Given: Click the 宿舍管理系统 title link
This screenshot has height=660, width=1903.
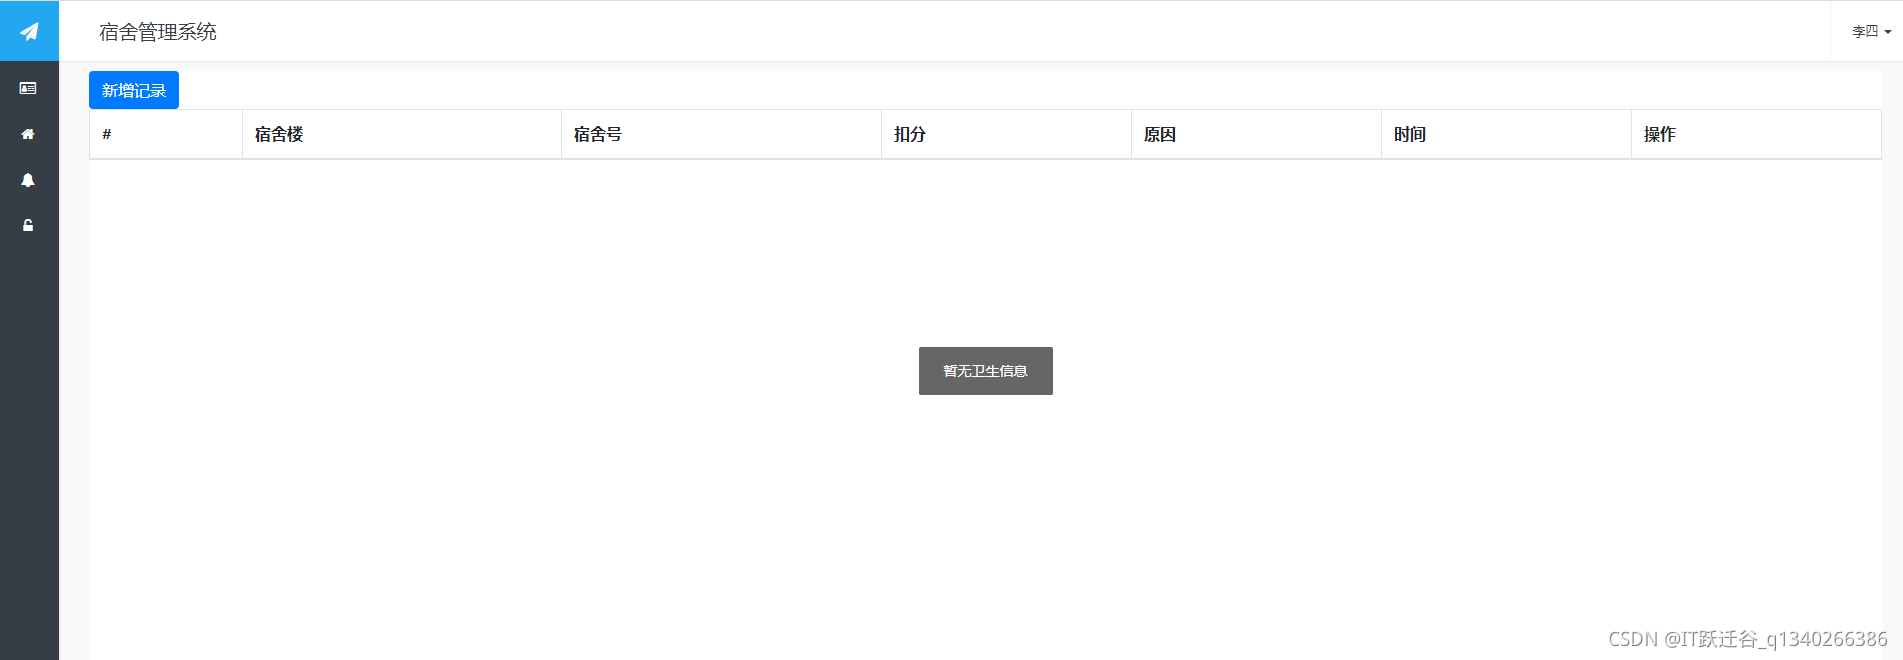Looking at the screenshot, I should (158, 32).
